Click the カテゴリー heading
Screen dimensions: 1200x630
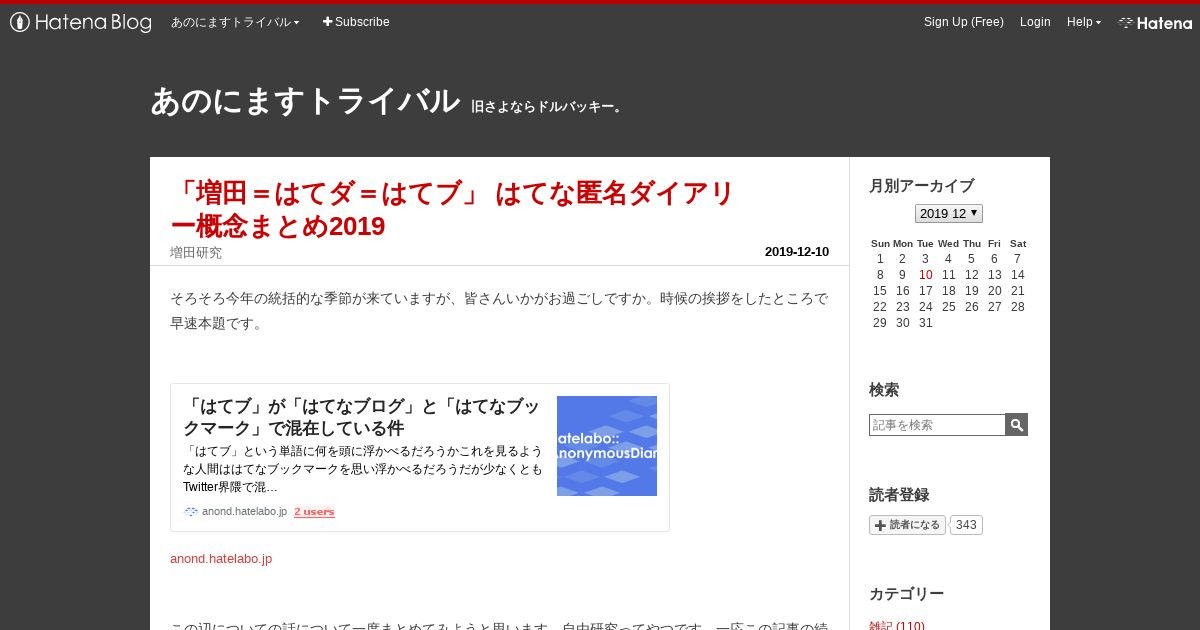pyautogui.click(x=906, y=594)
